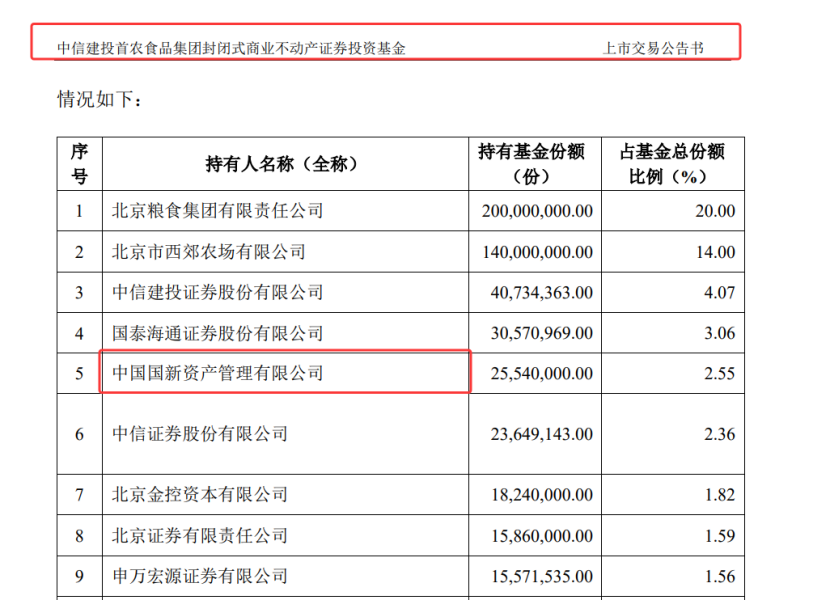Click serial number 1 in 北京粮食集团 row
This screenshot has width=830, height=600.
click(79, 211)
